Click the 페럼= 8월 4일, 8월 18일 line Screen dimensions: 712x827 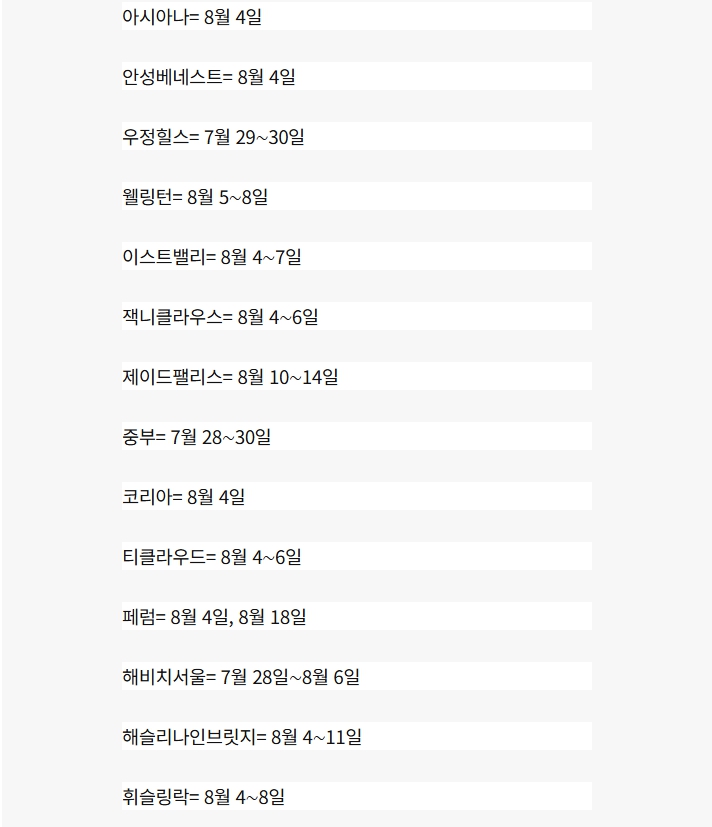coord(357,617)
